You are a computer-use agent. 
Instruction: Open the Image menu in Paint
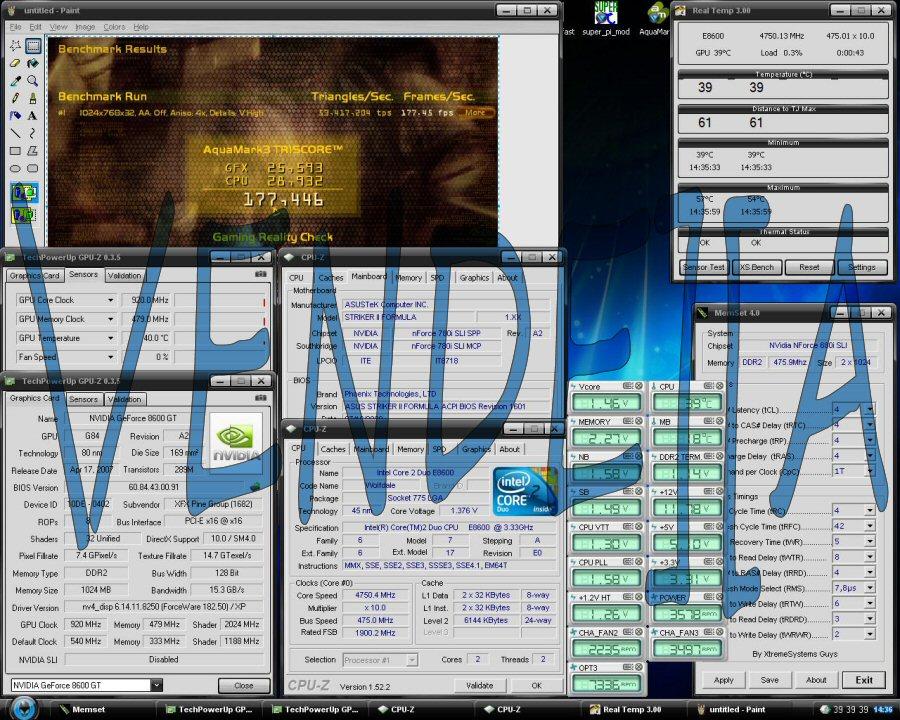[85, 27]
